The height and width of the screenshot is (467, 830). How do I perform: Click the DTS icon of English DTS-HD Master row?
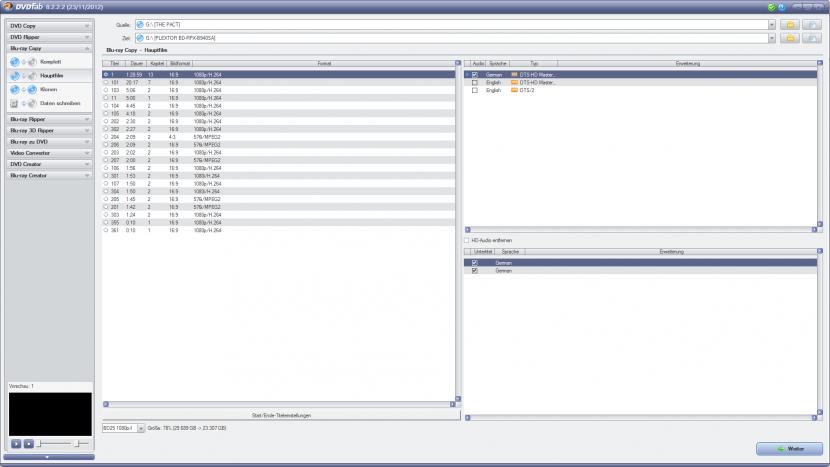[514, 83]
